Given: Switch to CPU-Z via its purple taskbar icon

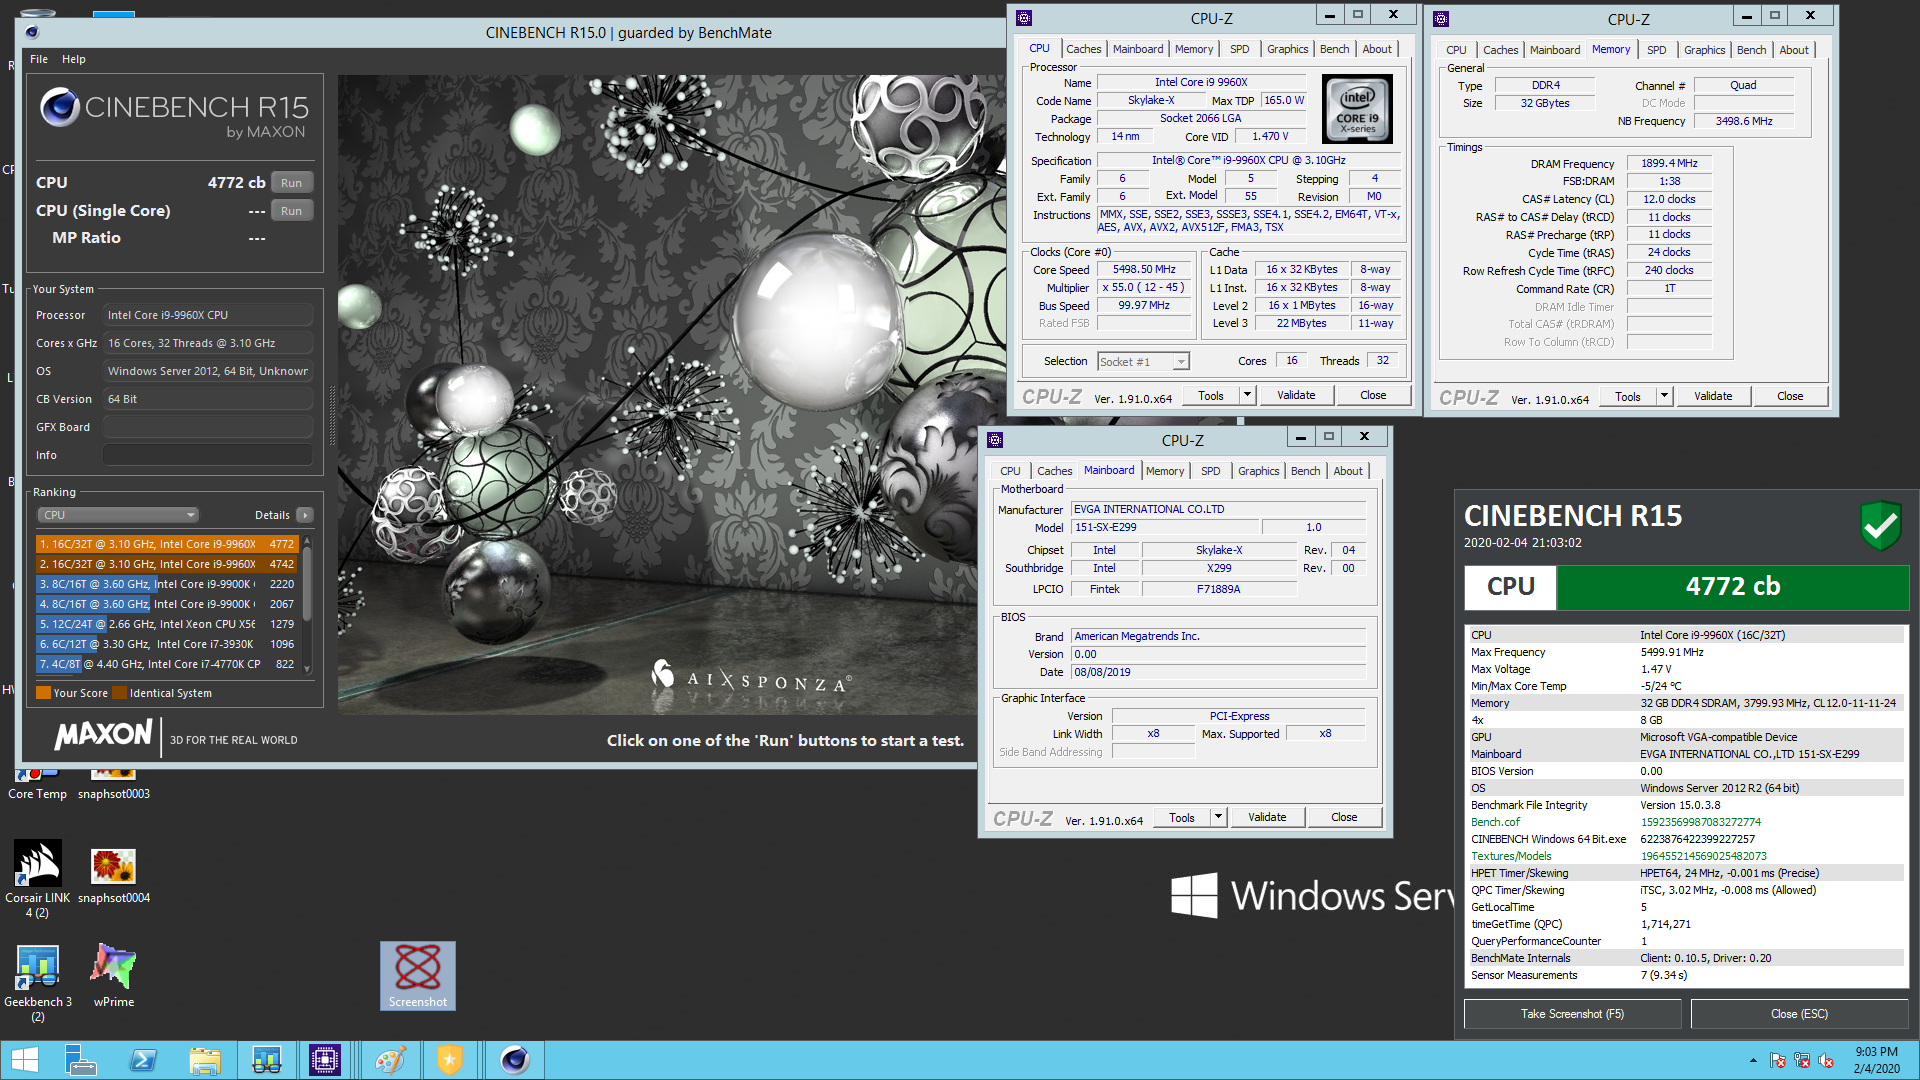Looking at the screenshot, I should click(x=325, y=1060).
